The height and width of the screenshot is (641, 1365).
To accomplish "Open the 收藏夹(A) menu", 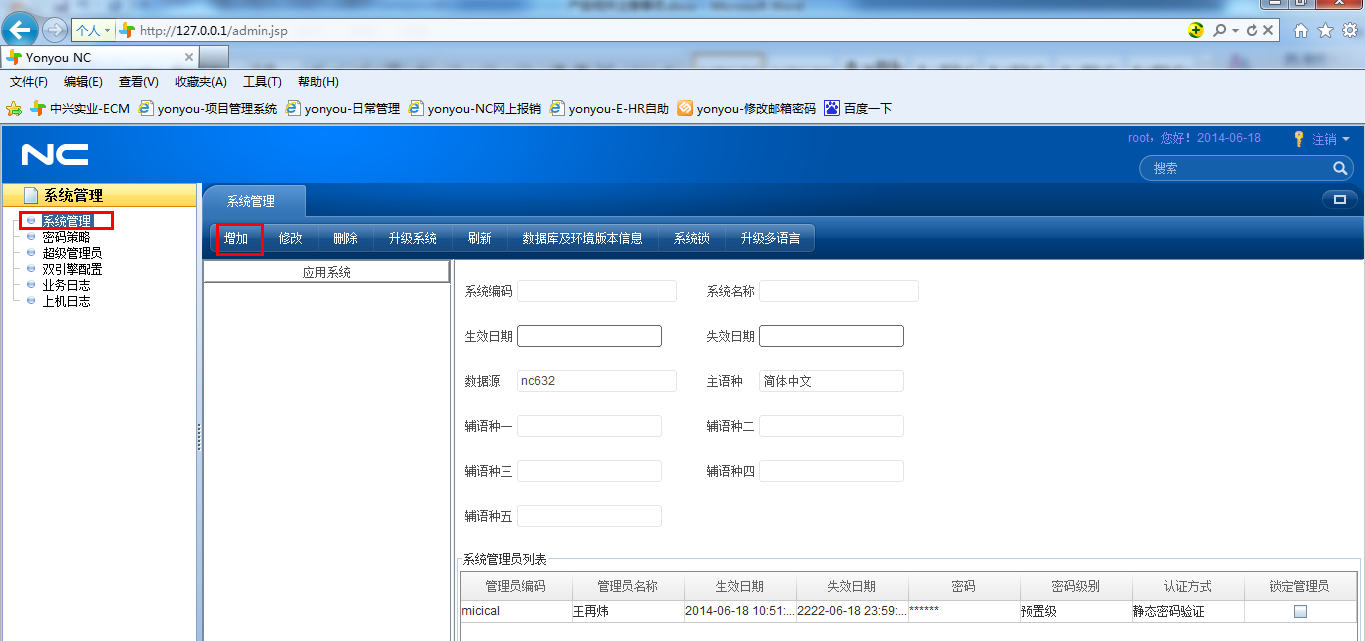I will pyautogui.click(x=201, y=82).
